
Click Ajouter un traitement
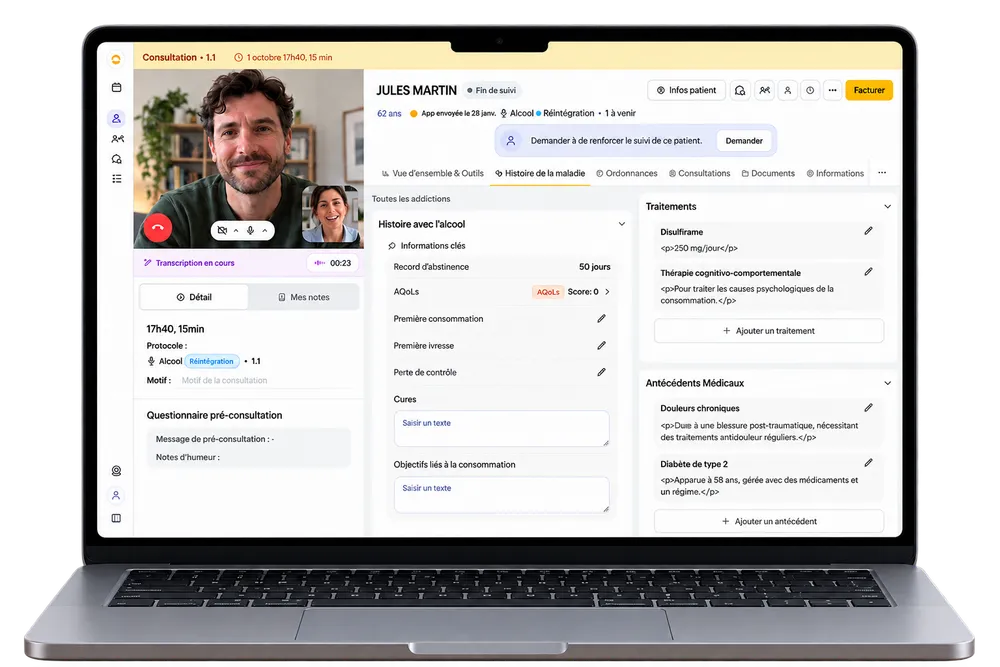click(769, 331)
